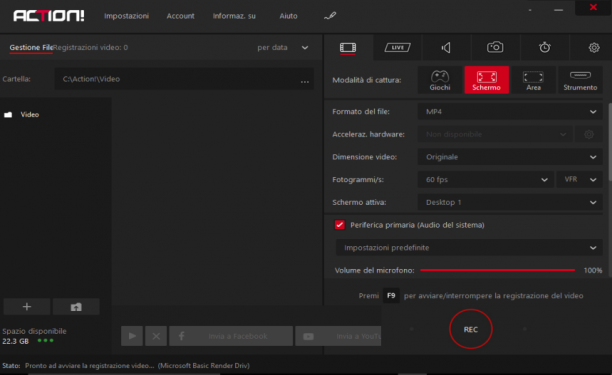The height and width of the screenshot is (375, 612).
Task: Click hardware acceleration gear icon
Action: click(x=589, y=134)
